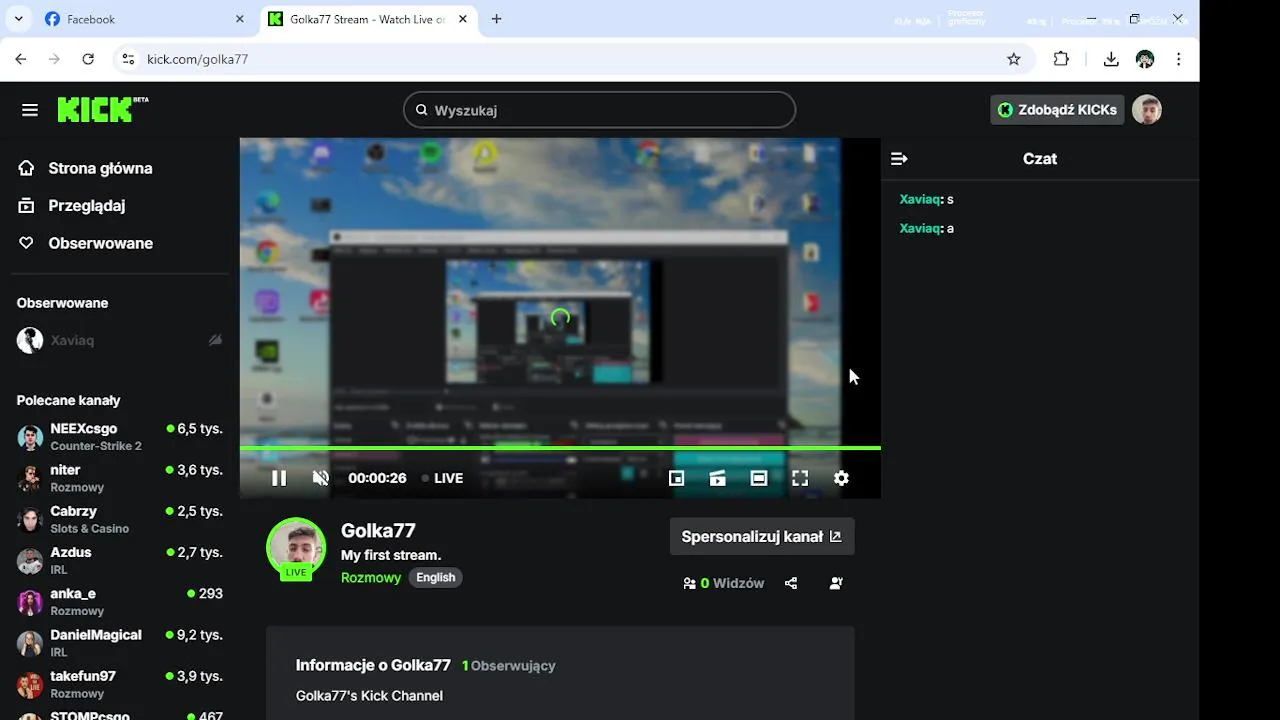
Task: Pause the live stream
Action: click(x=279, y=478)
